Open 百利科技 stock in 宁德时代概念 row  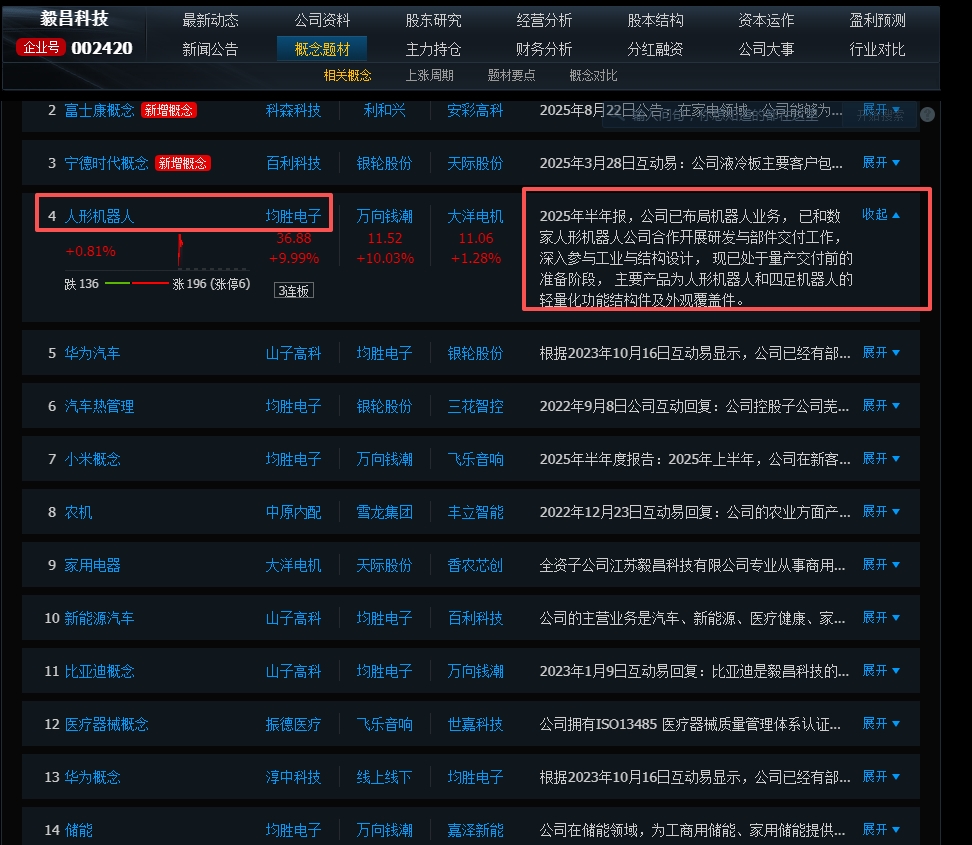click(293, 163)
